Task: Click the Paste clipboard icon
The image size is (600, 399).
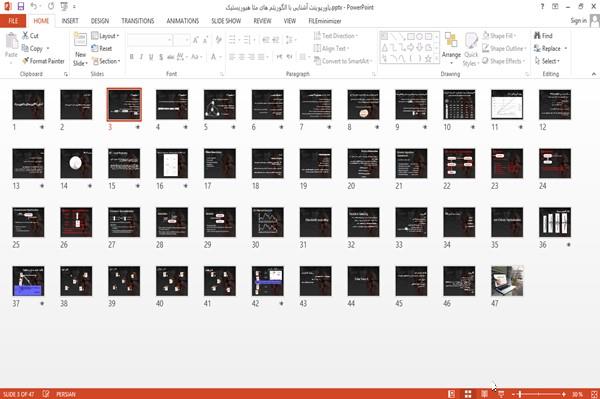Action: [x=11, y=41]
